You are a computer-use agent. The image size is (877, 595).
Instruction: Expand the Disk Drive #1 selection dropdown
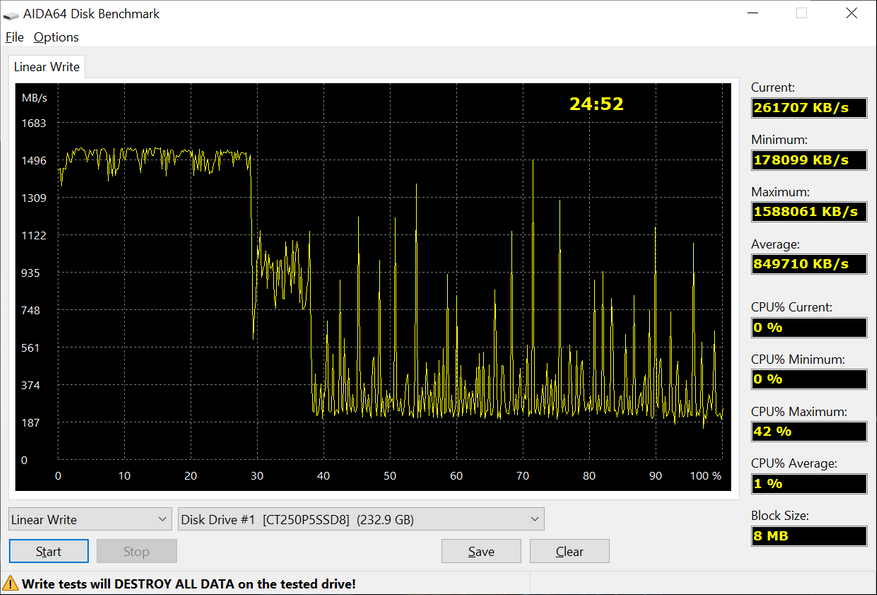coord(360,519)
